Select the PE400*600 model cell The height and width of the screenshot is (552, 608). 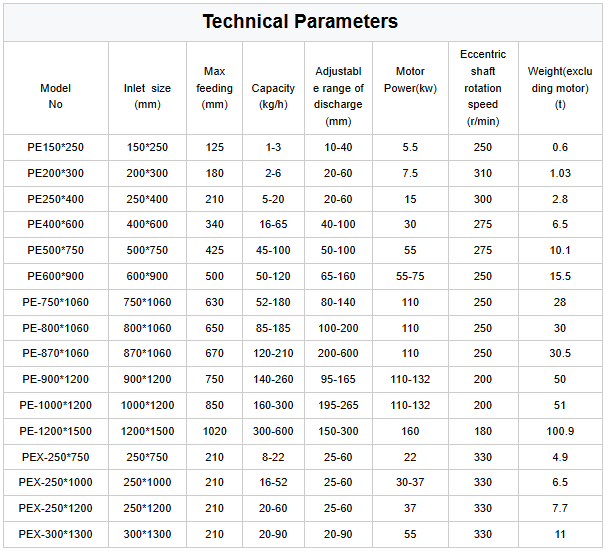pos(56,225)
